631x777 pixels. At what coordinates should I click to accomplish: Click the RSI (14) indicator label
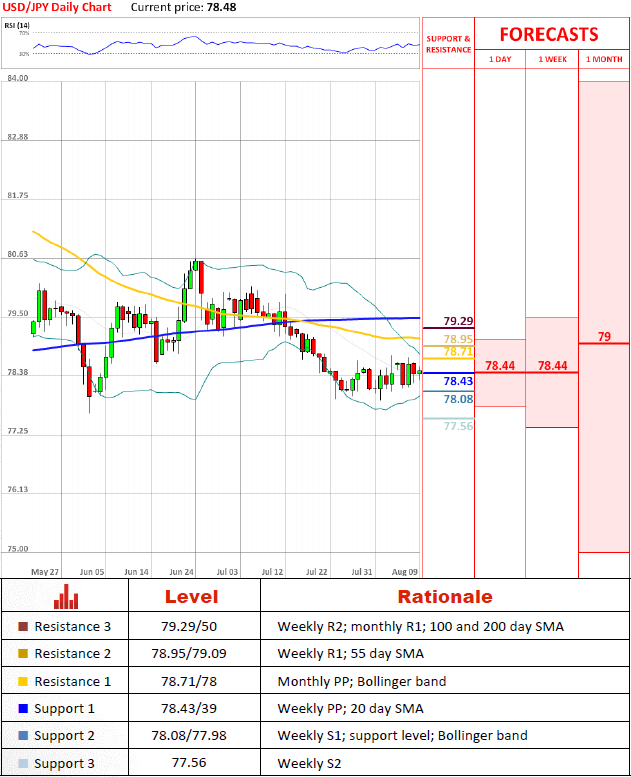[x=17, y=25]
